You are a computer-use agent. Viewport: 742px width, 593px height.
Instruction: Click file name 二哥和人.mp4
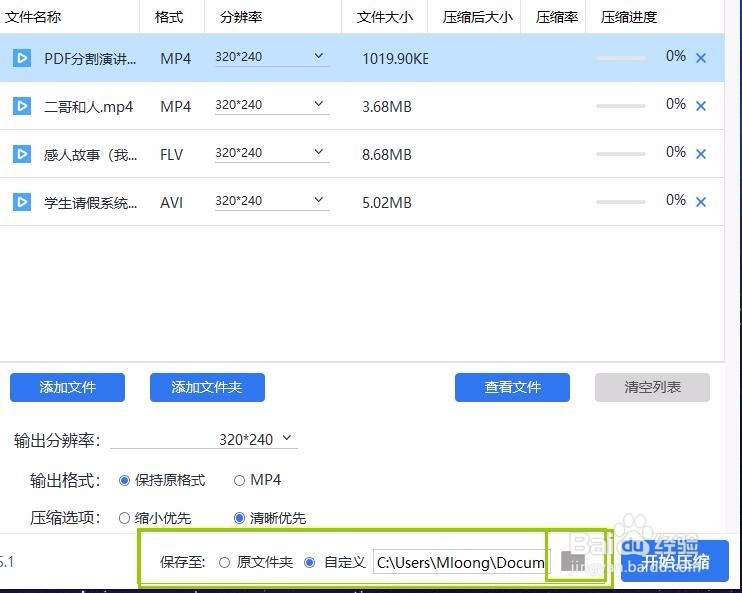[88, 107]
